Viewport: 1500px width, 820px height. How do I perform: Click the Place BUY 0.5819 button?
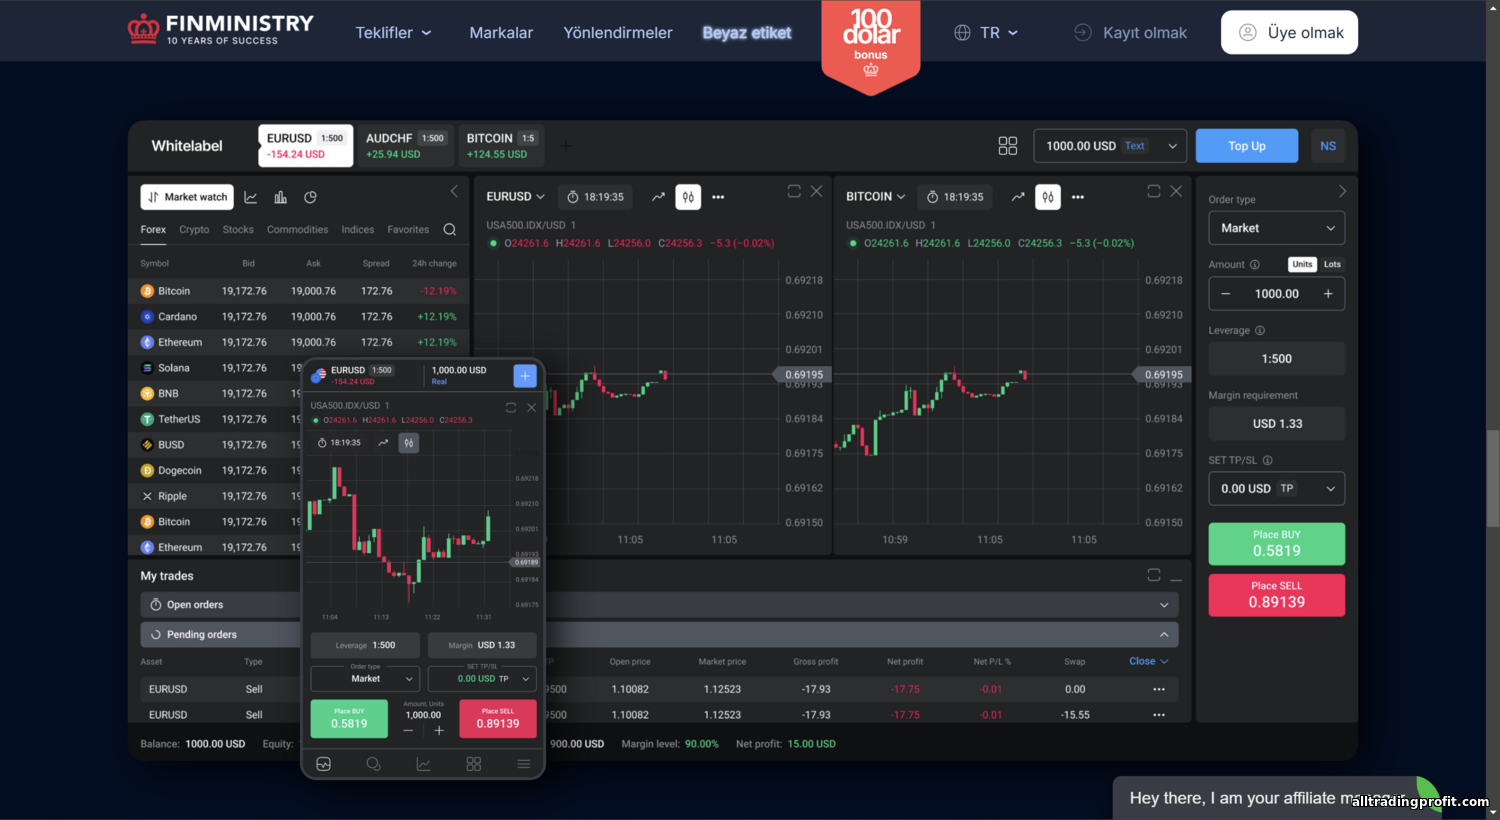click(x=1276, y=544)
